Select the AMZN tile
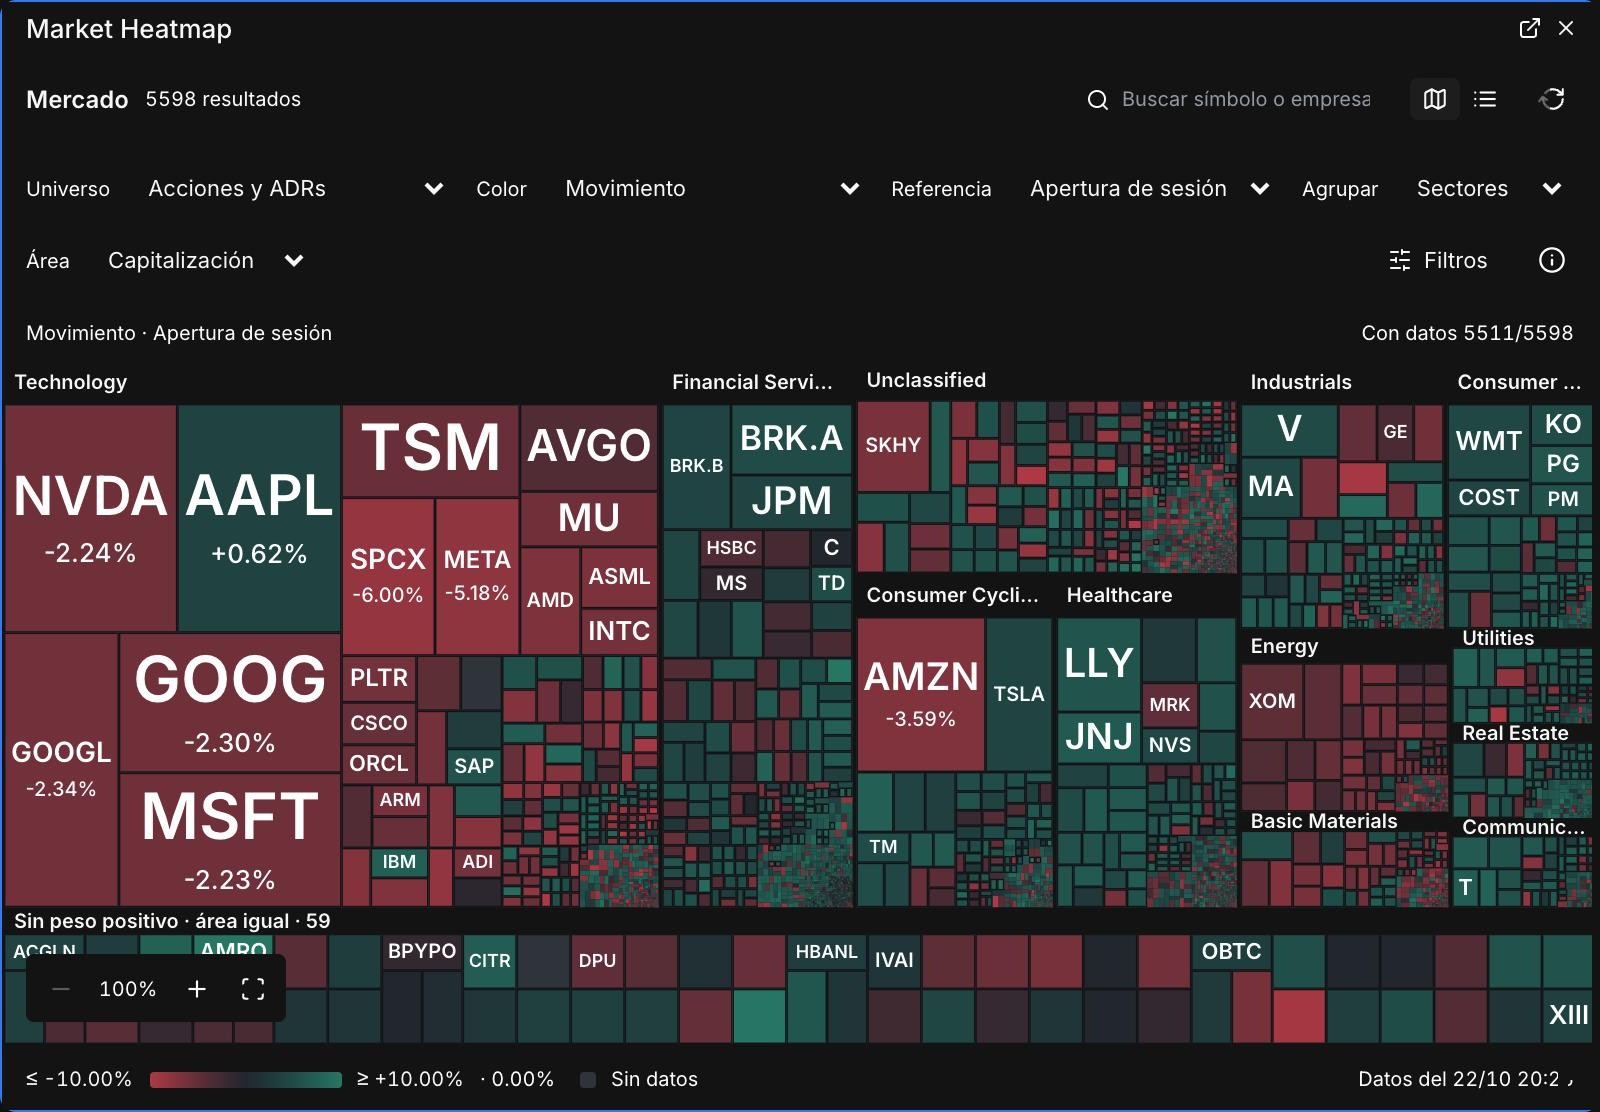 (921, 695)
